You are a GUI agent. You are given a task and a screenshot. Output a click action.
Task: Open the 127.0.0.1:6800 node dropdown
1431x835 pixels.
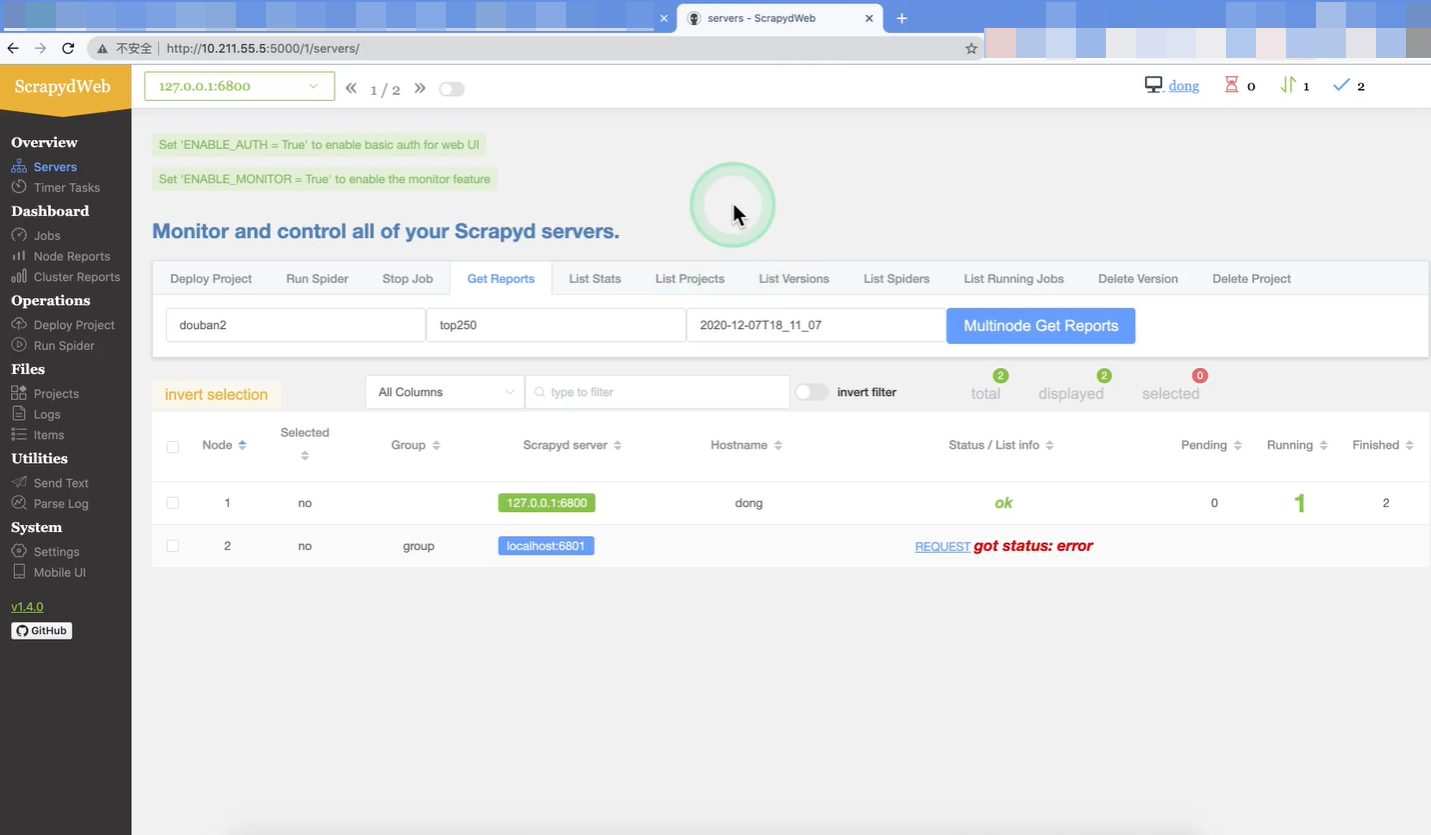pyautogui.click(x=238, y=86)
